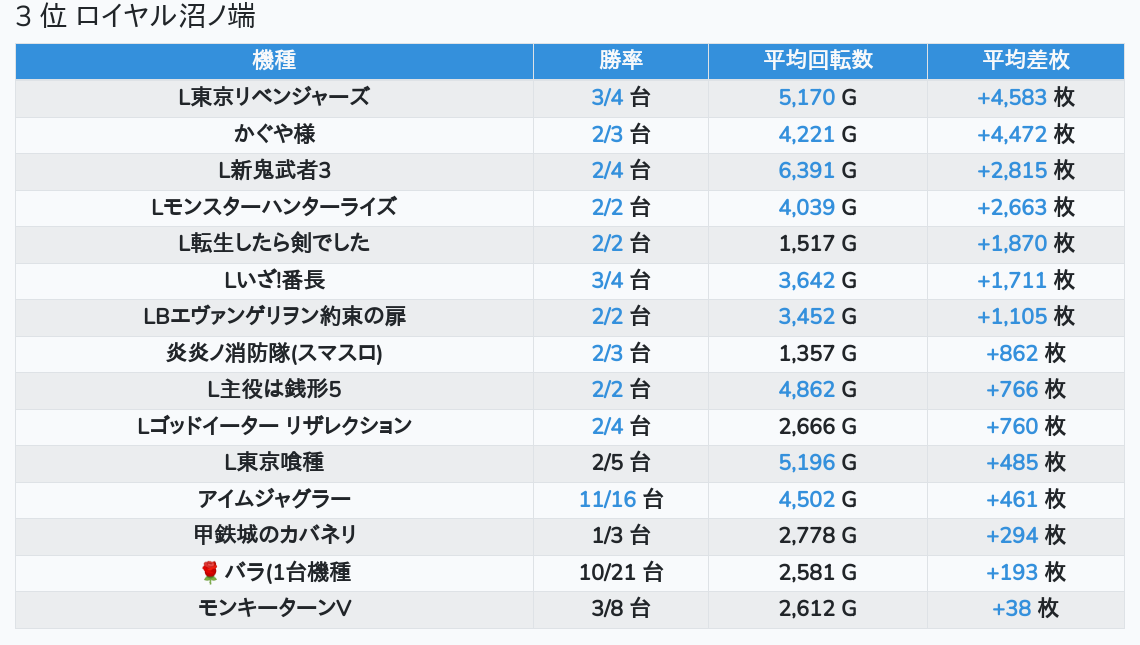Click the 平均差枚 column header

point(1025,61)
